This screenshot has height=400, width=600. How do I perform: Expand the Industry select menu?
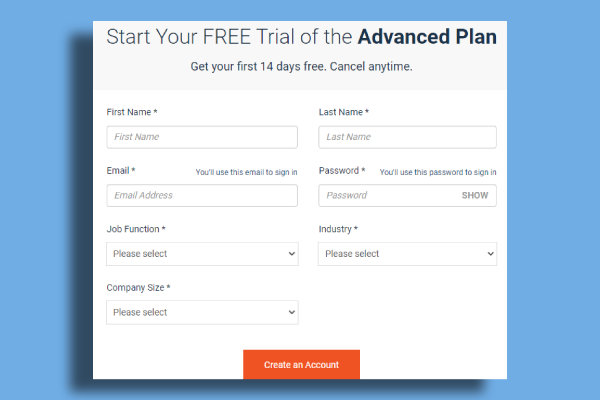407,254
